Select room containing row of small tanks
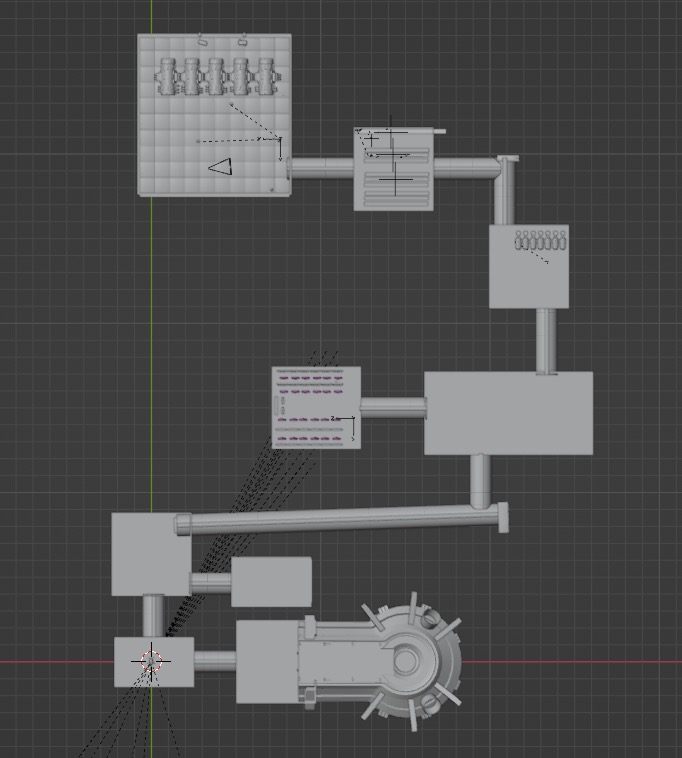This screenshot has height=758, width=682. coord(529,266)
